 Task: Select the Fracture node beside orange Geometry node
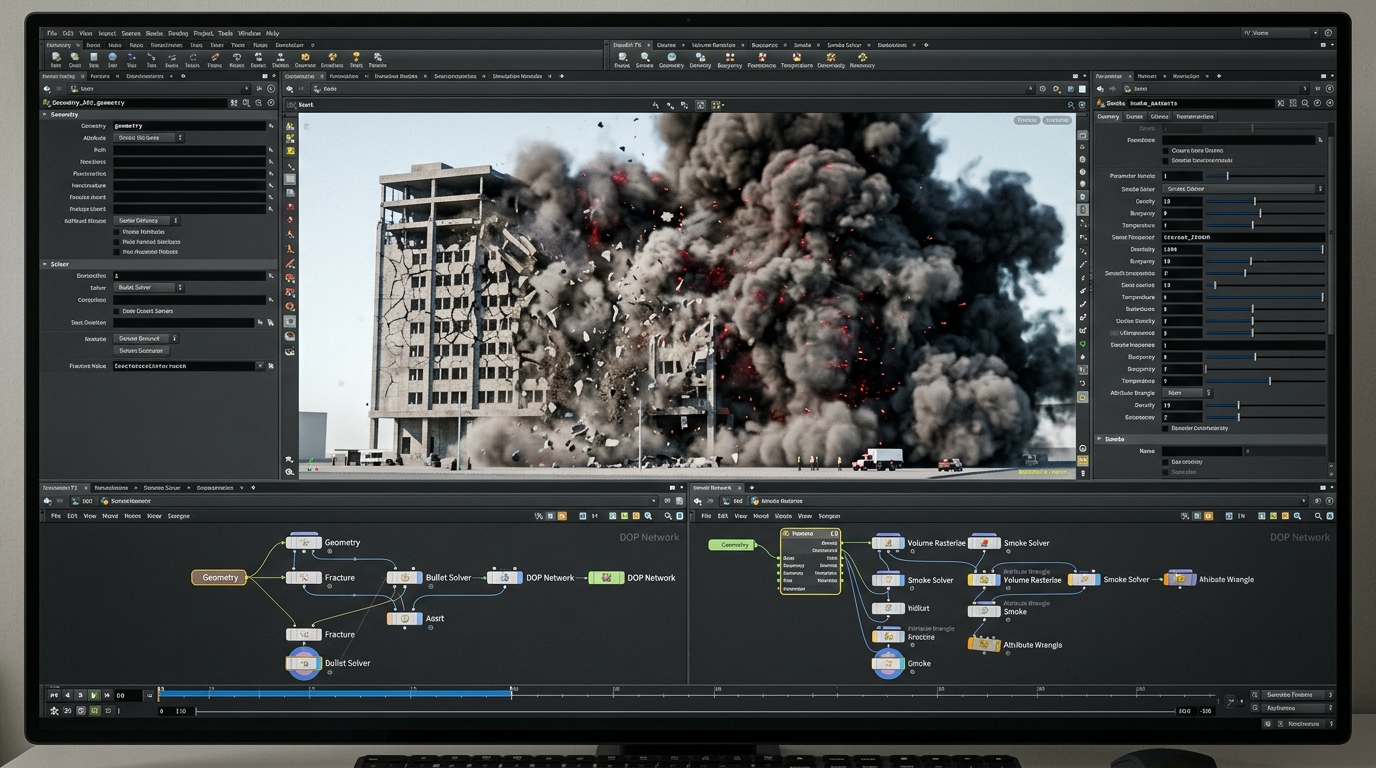tap(304, 578)
